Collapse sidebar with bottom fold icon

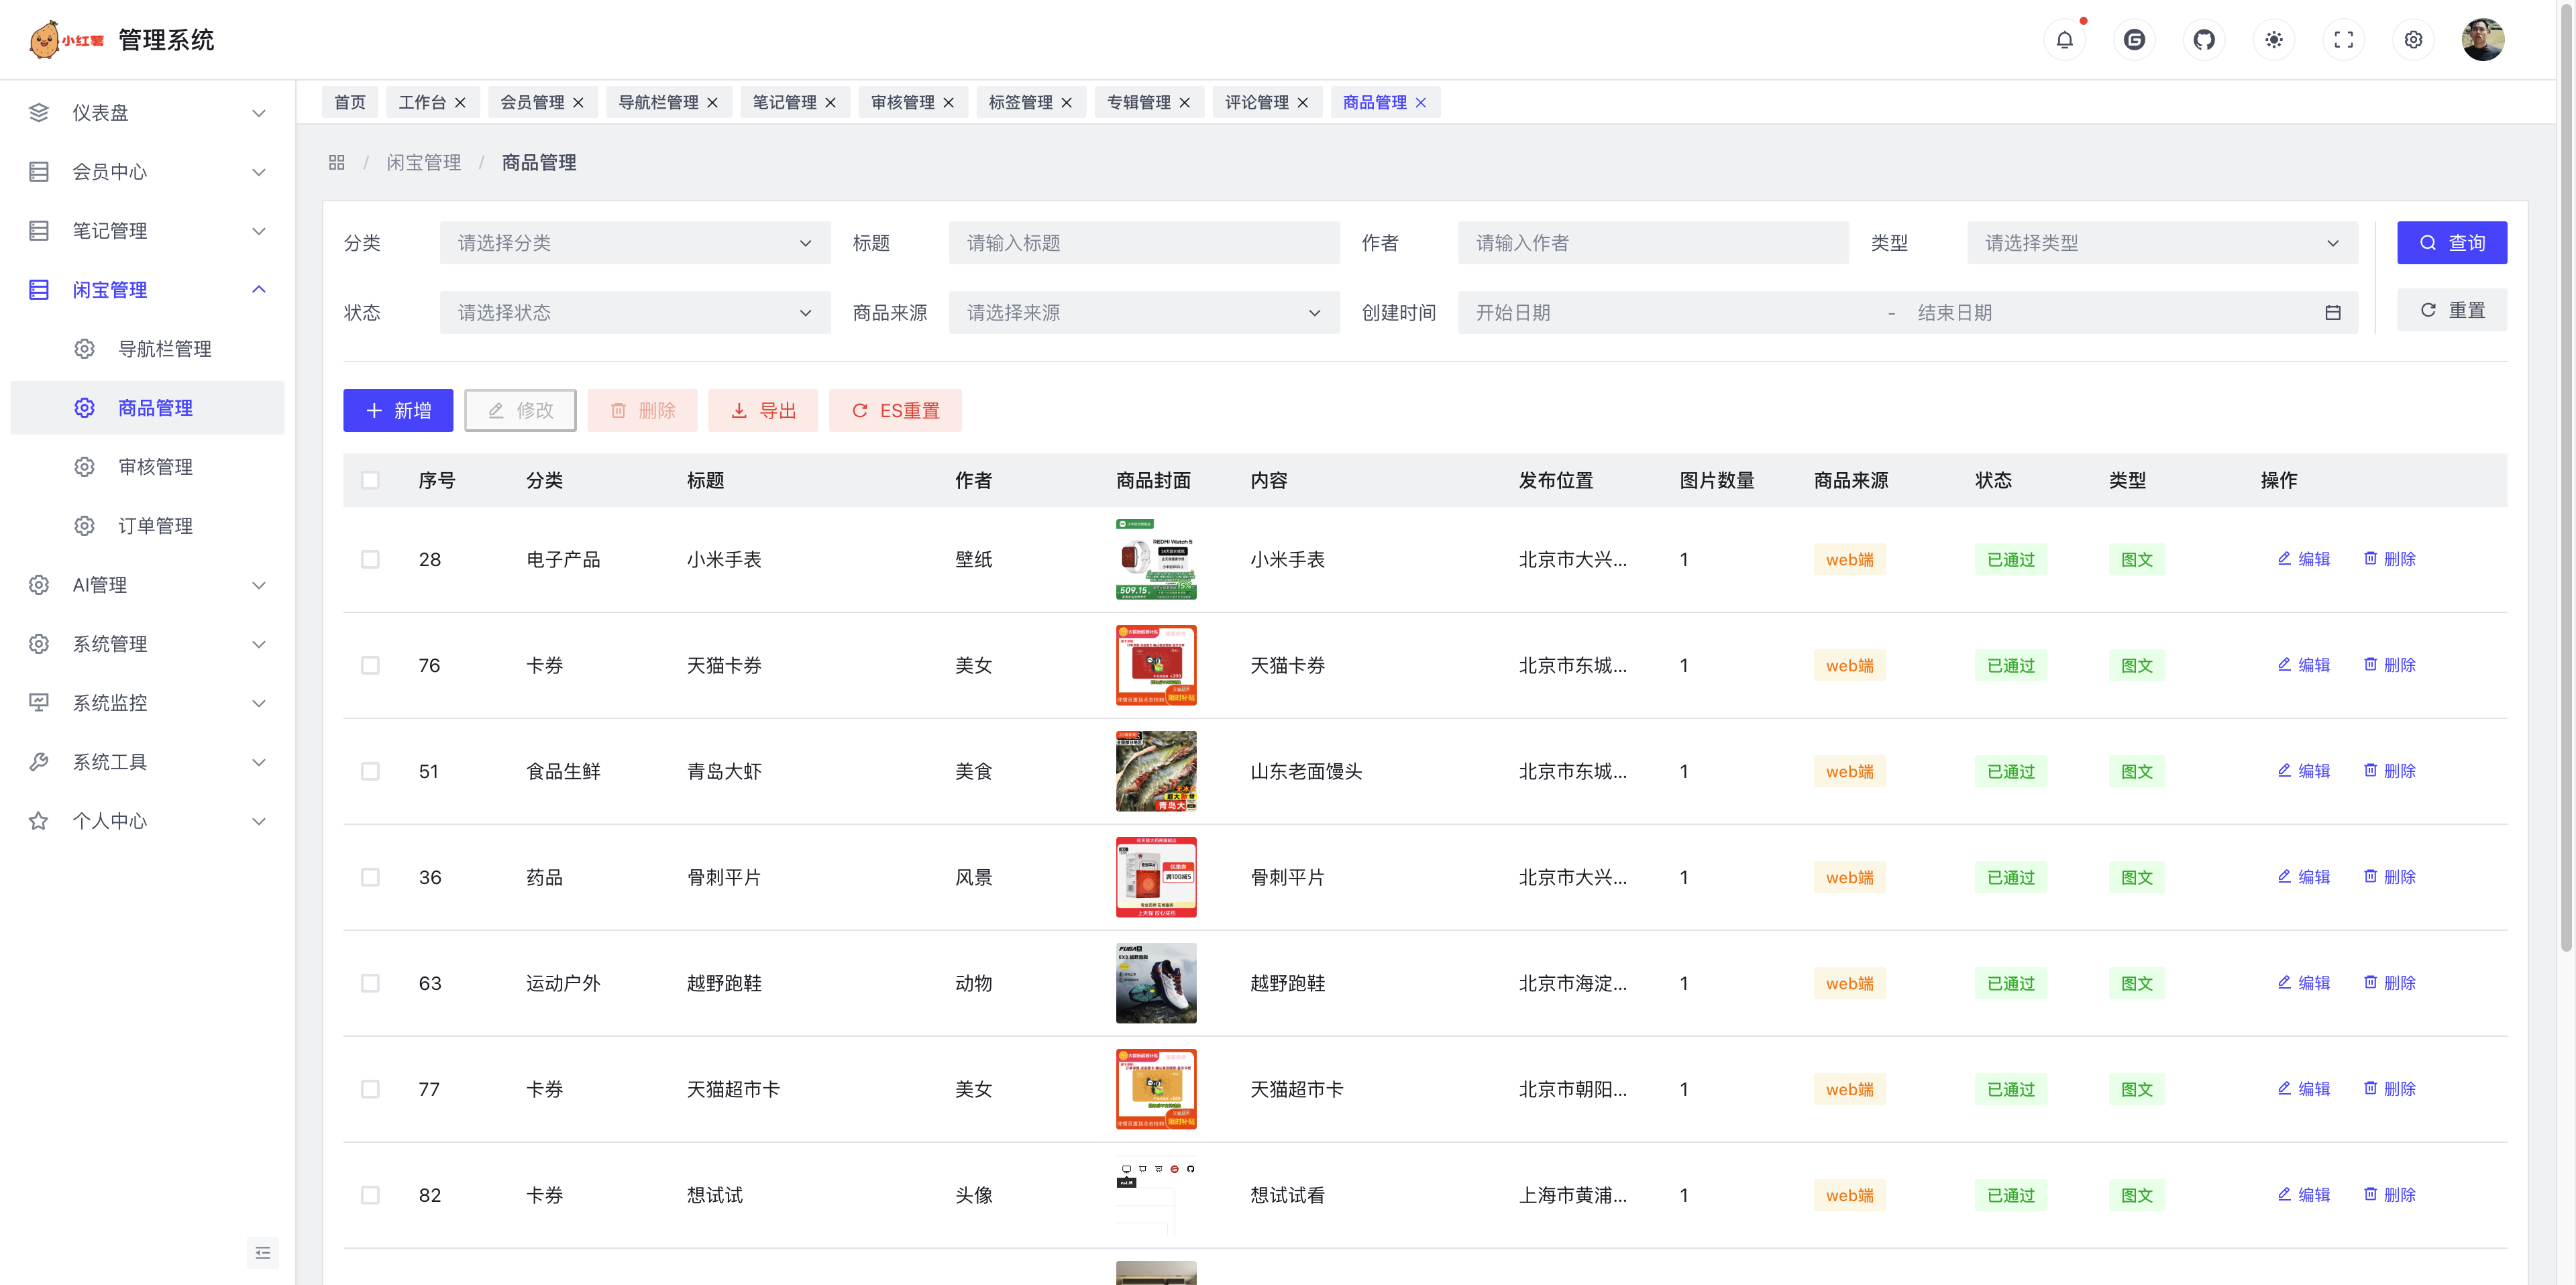(262, 1252)
